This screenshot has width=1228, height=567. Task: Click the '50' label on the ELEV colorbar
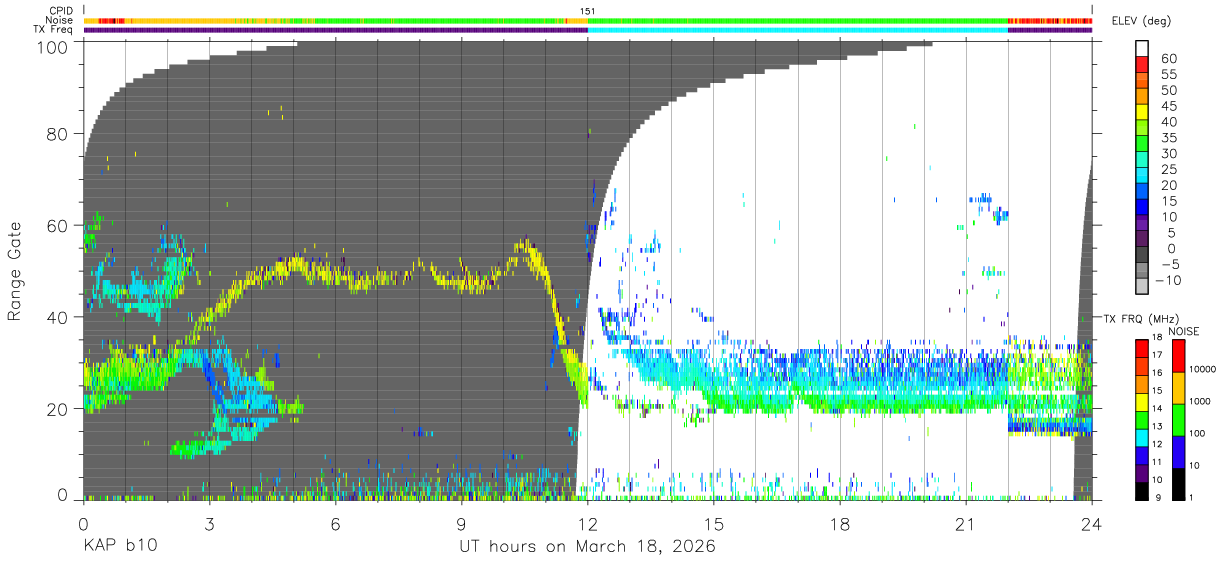[x=1169, y=90]
